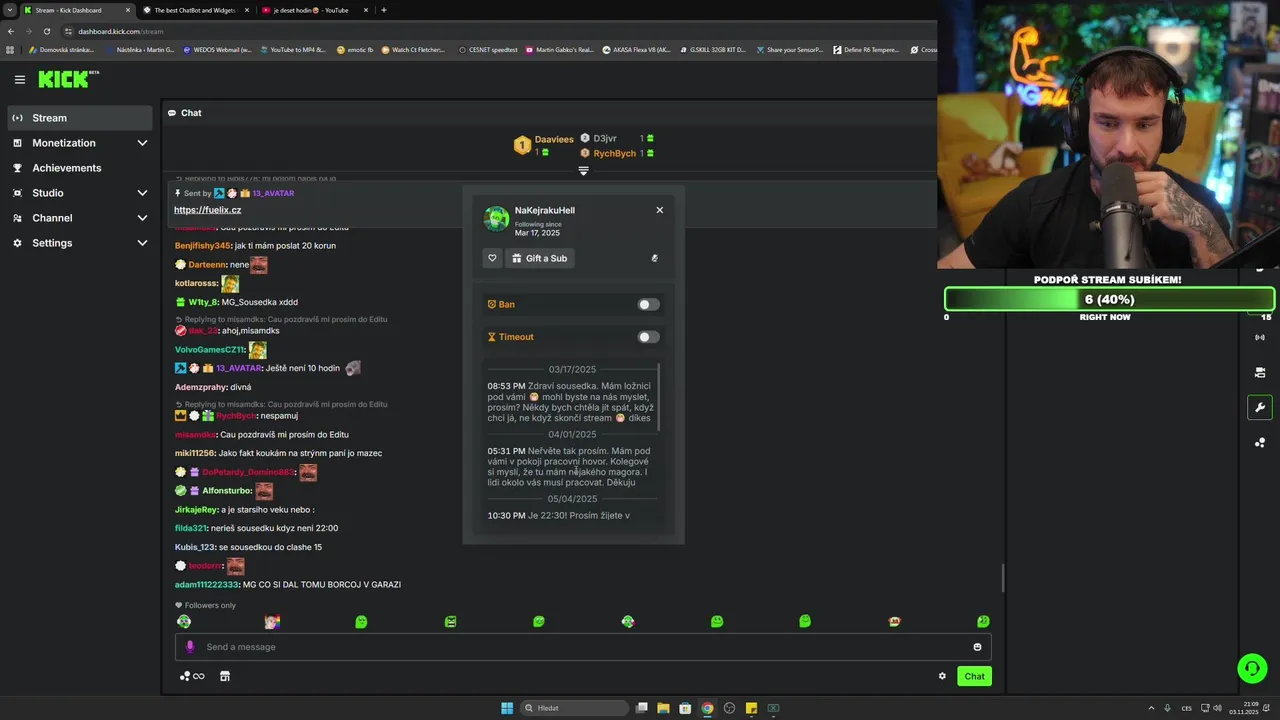Switch to The best ChatBot and Widgets tab
Viewport: 1280px width, 720px height.
(194, 10)
